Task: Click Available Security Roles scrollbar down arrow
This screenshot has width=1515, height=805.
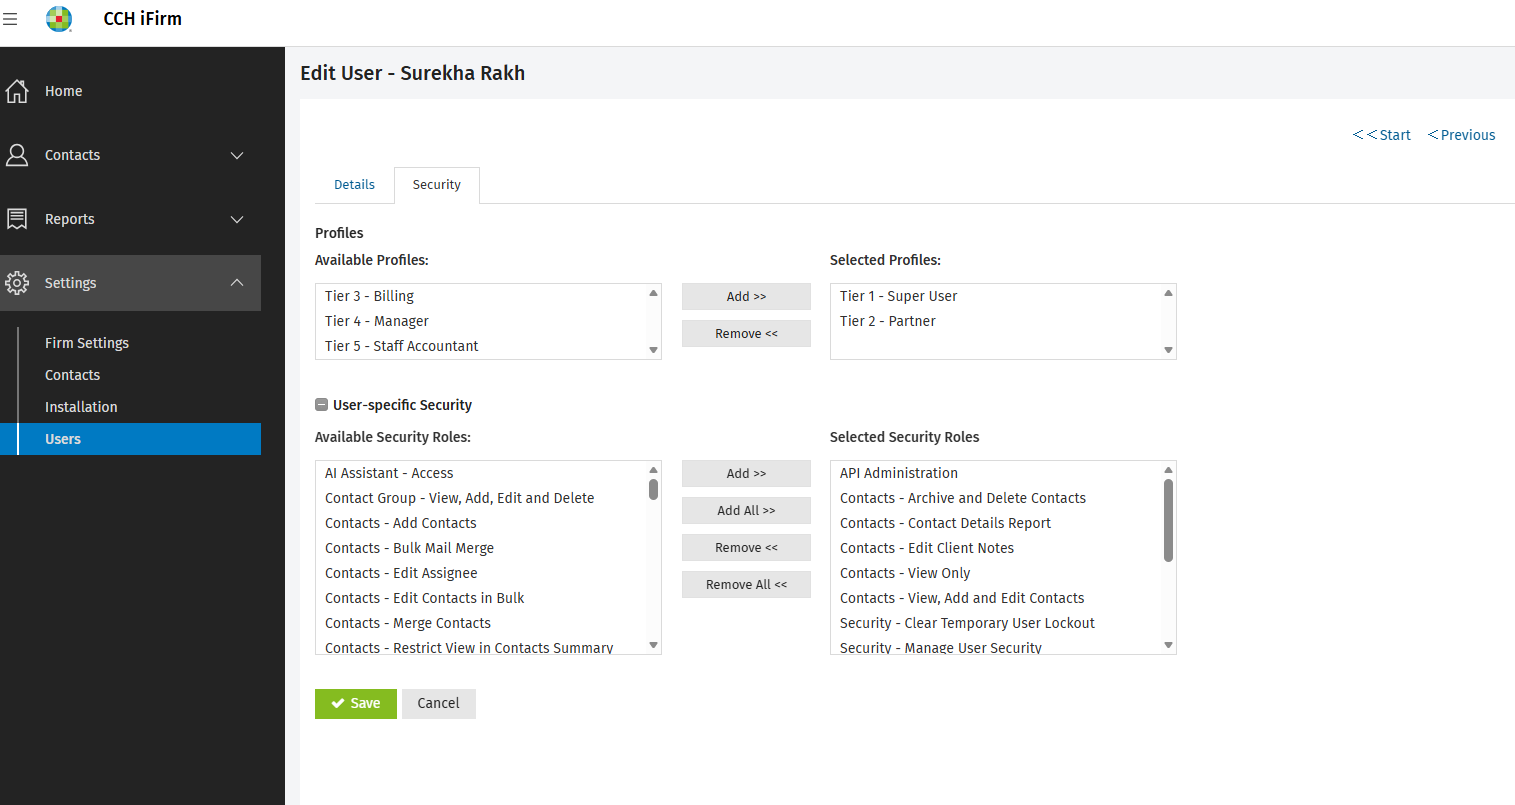Action: [x=654, y=646]
